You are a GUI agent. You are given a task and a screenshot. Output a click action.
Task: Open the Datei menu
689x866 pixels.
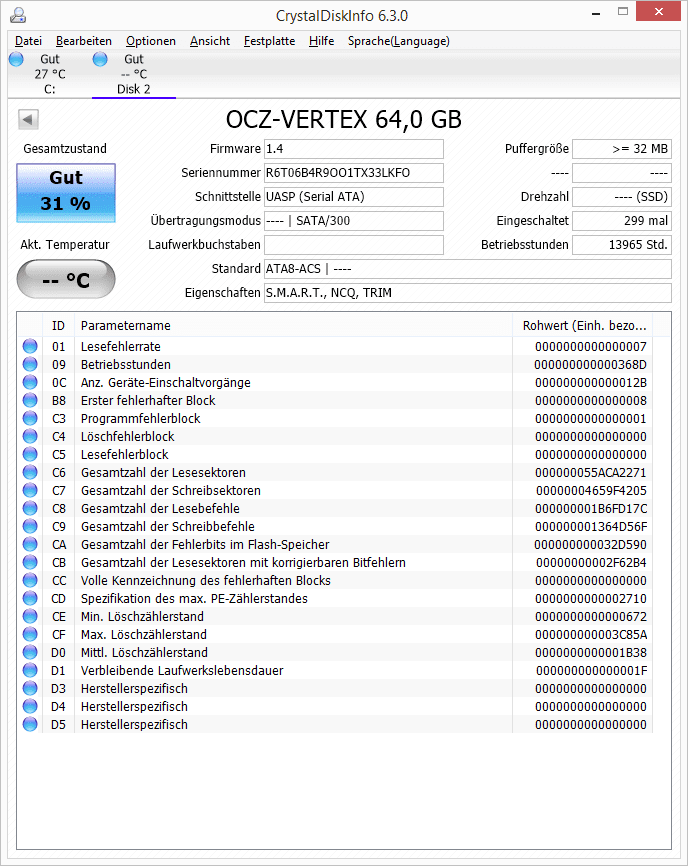28,41
